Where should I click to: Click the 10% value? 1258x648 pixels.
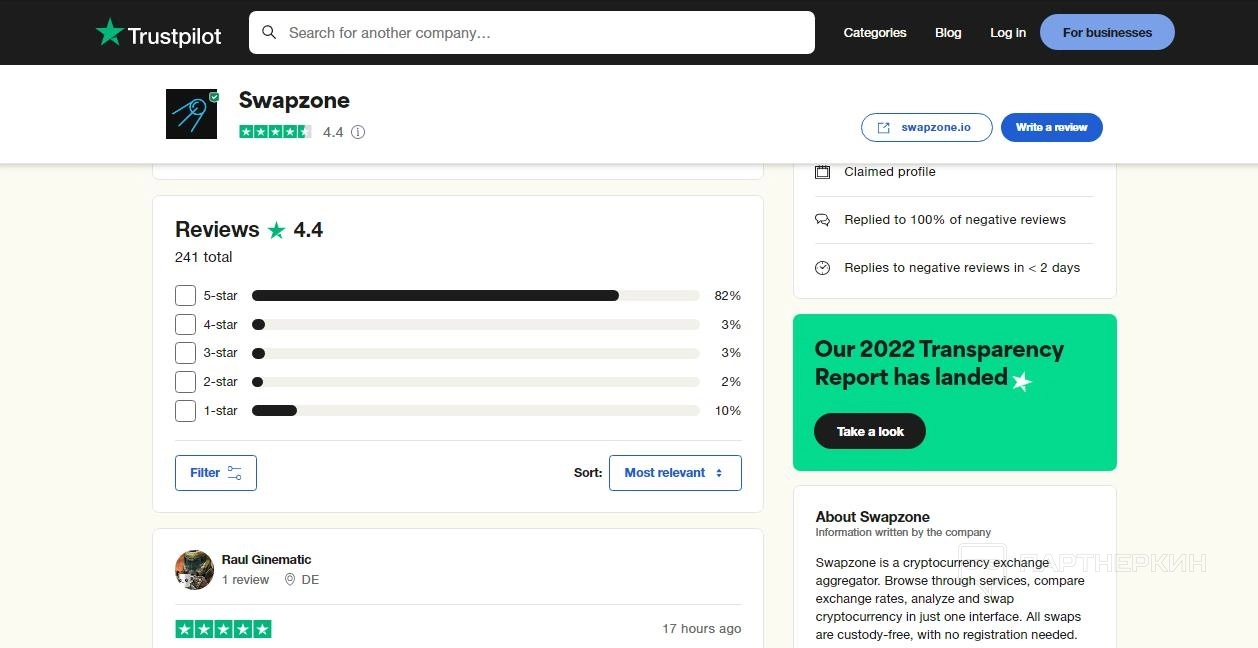(x=727, y=411)
